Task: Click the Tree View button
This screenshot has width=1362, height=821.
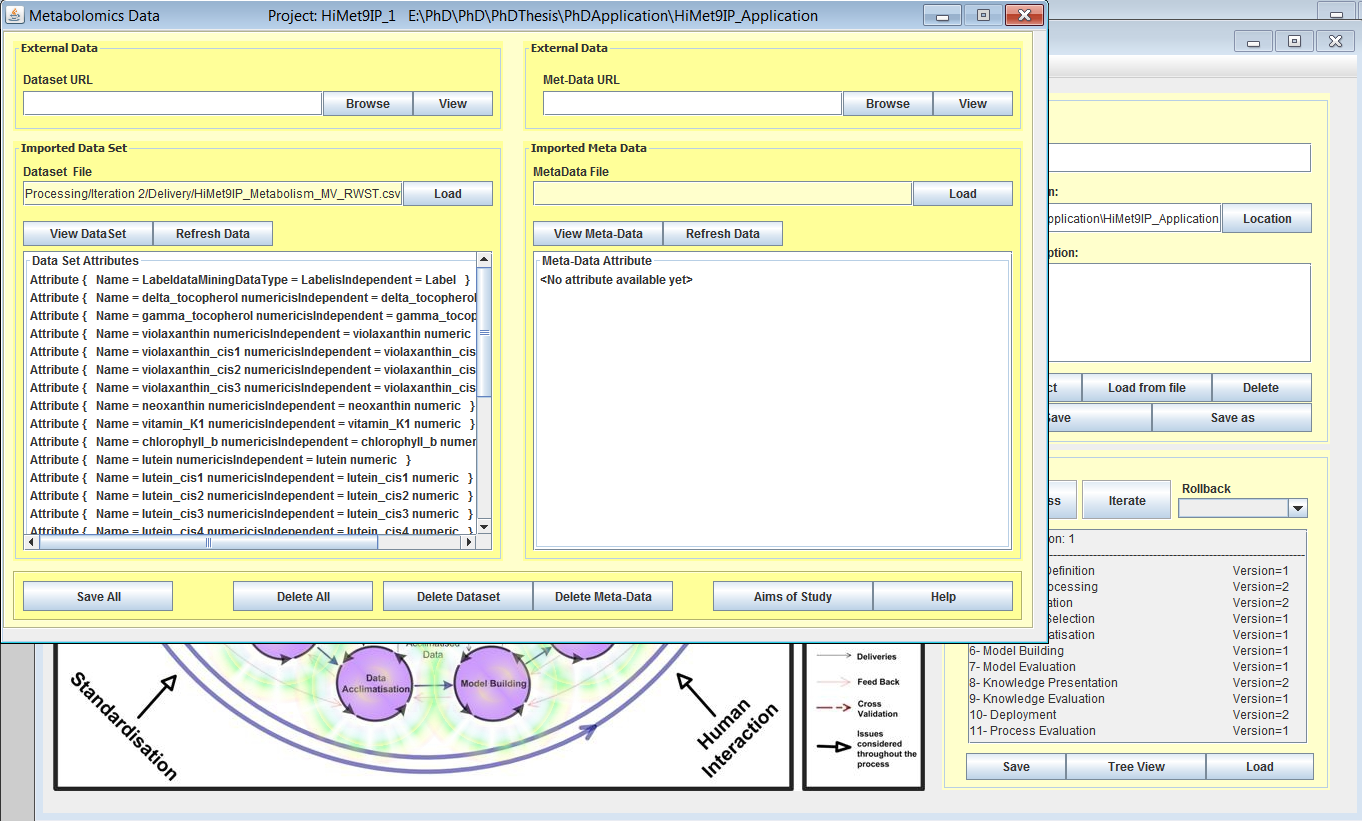Action: (x=1135, y=767)
